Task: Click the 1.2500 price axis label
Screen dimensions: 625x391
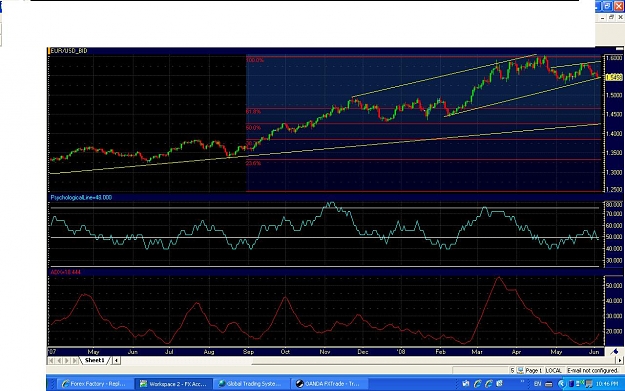Action: (614, 190)
